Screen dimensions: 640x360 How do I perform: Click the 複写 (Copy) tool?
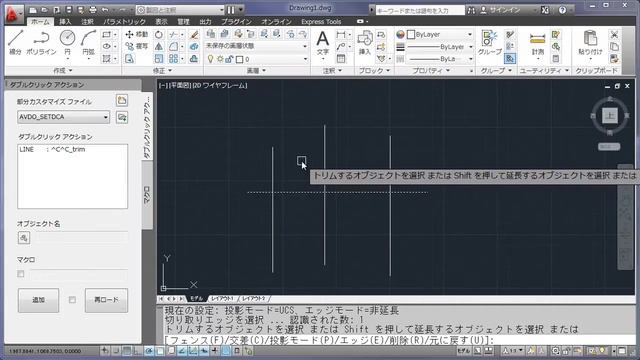pos(137,47)
